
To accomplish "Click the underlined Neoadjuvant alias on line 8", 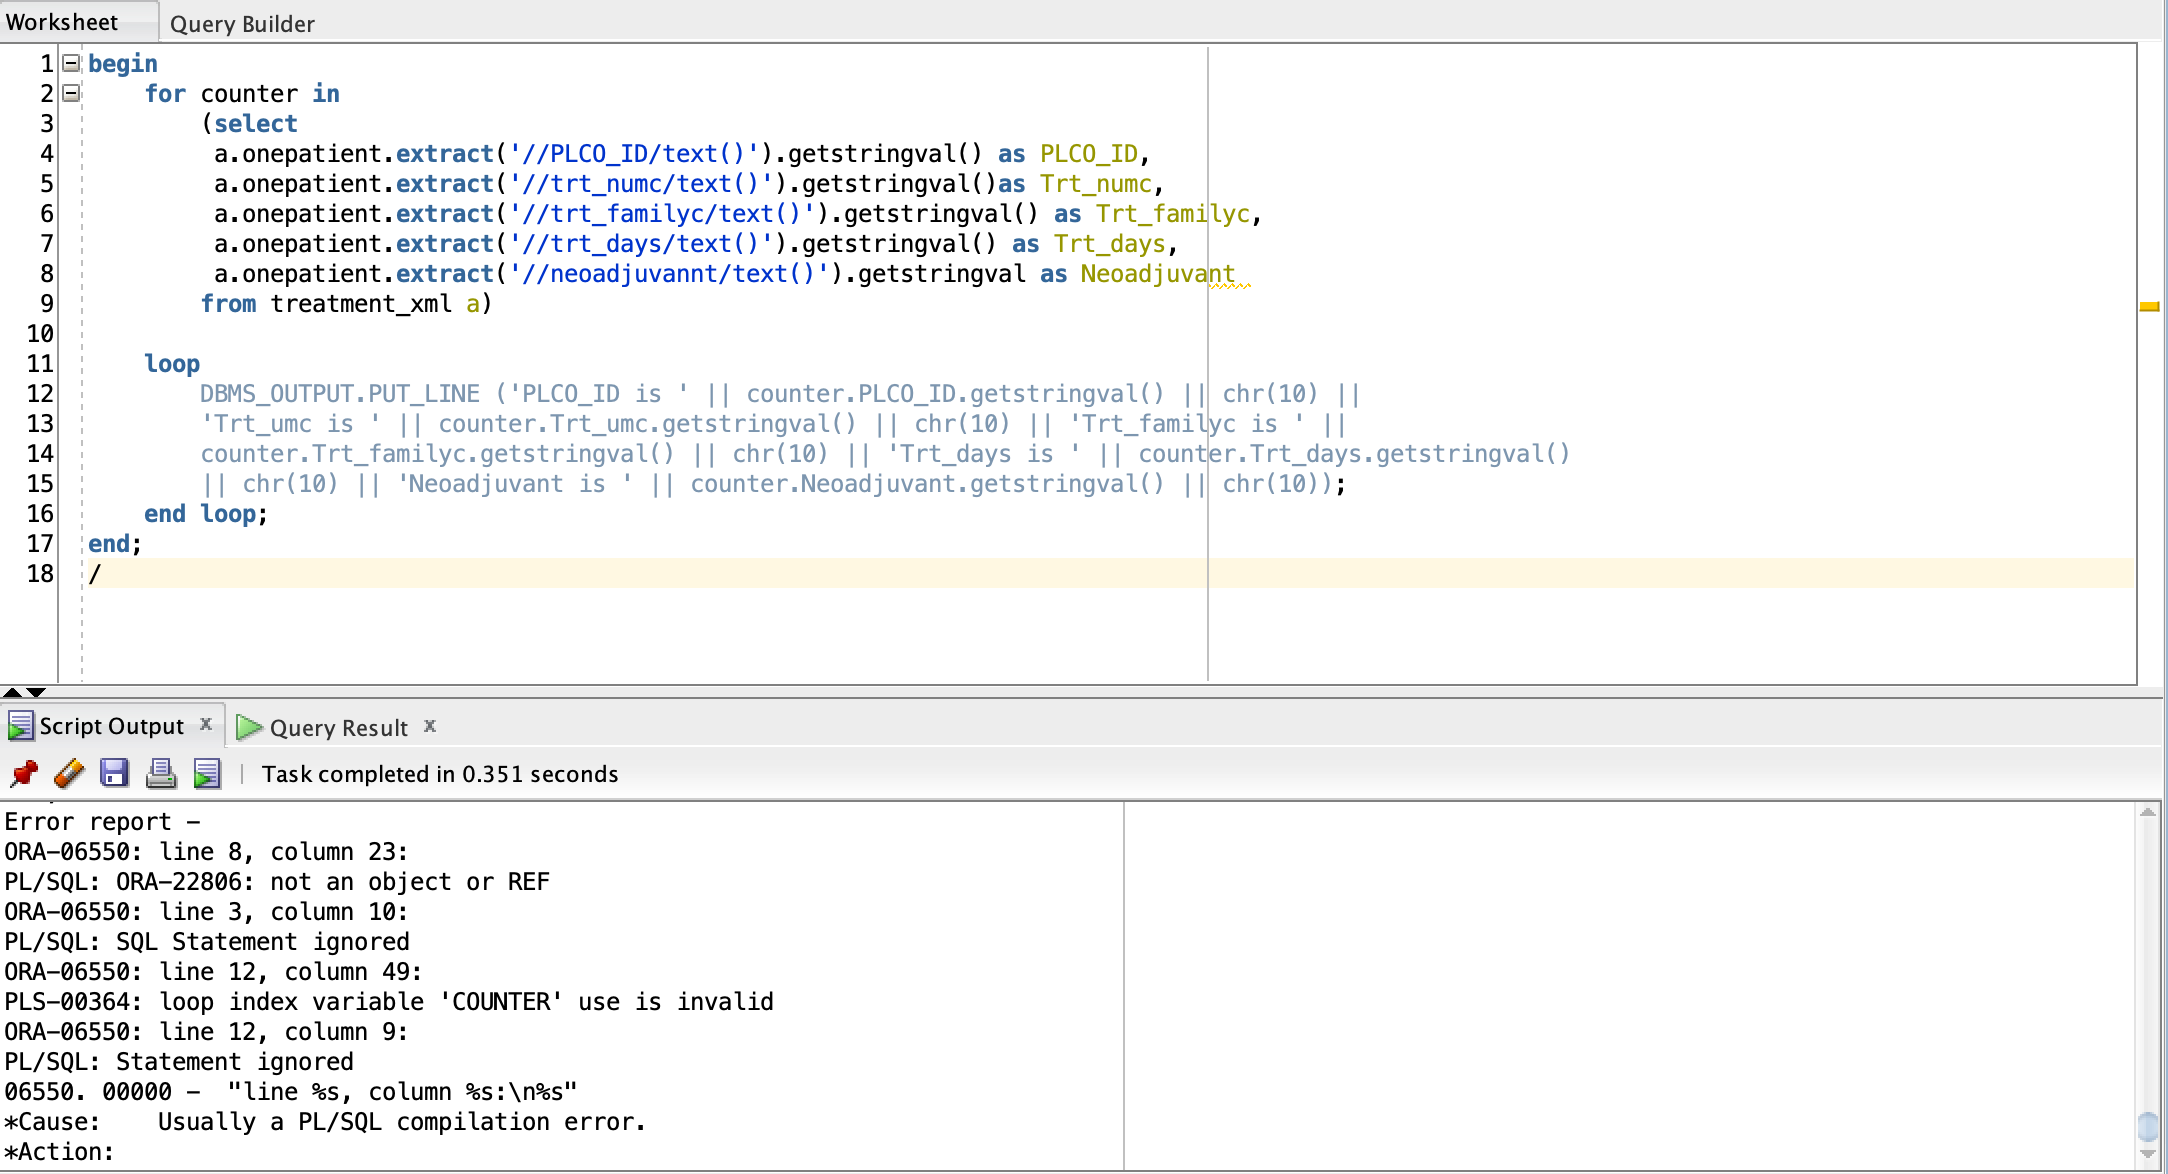I will (x=1157, y=274).
